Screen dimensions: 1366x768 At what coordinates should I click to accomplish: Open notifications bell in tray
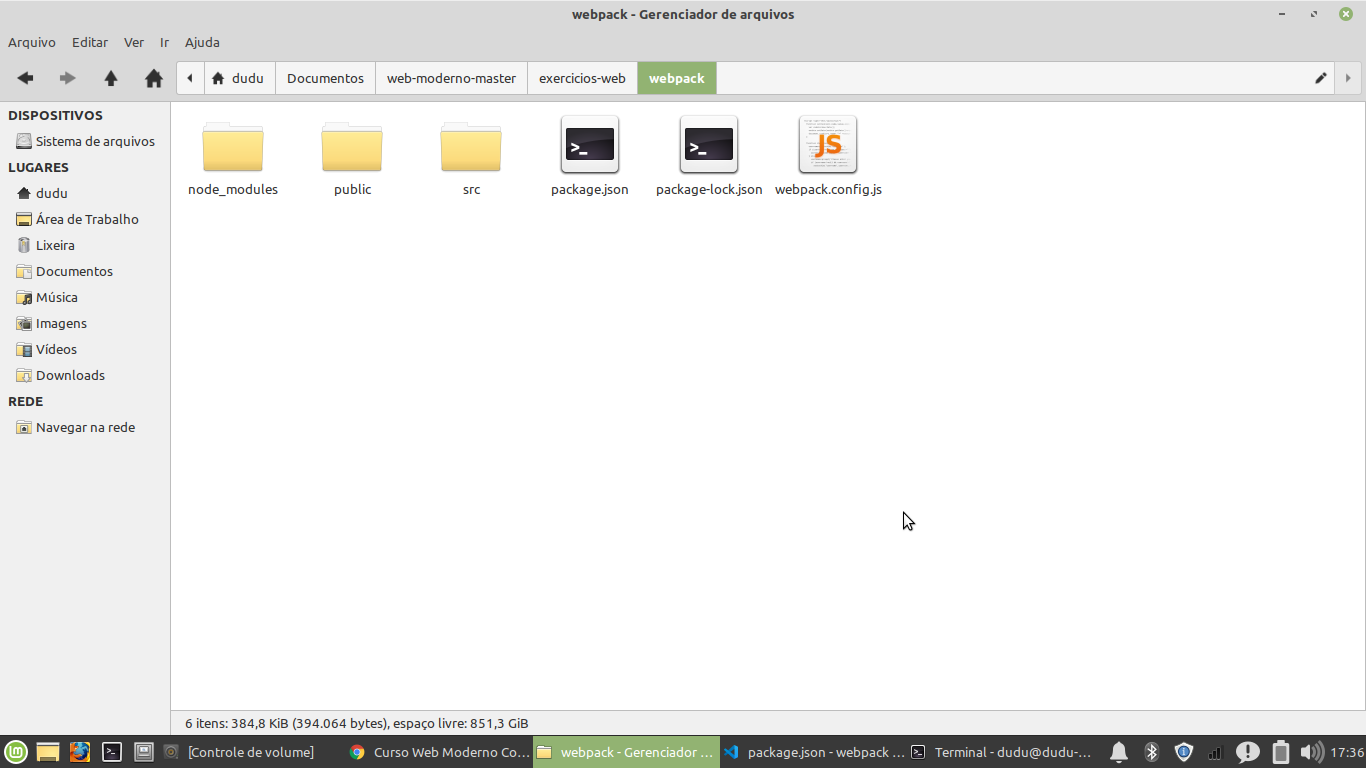(x=1119, y=752)
